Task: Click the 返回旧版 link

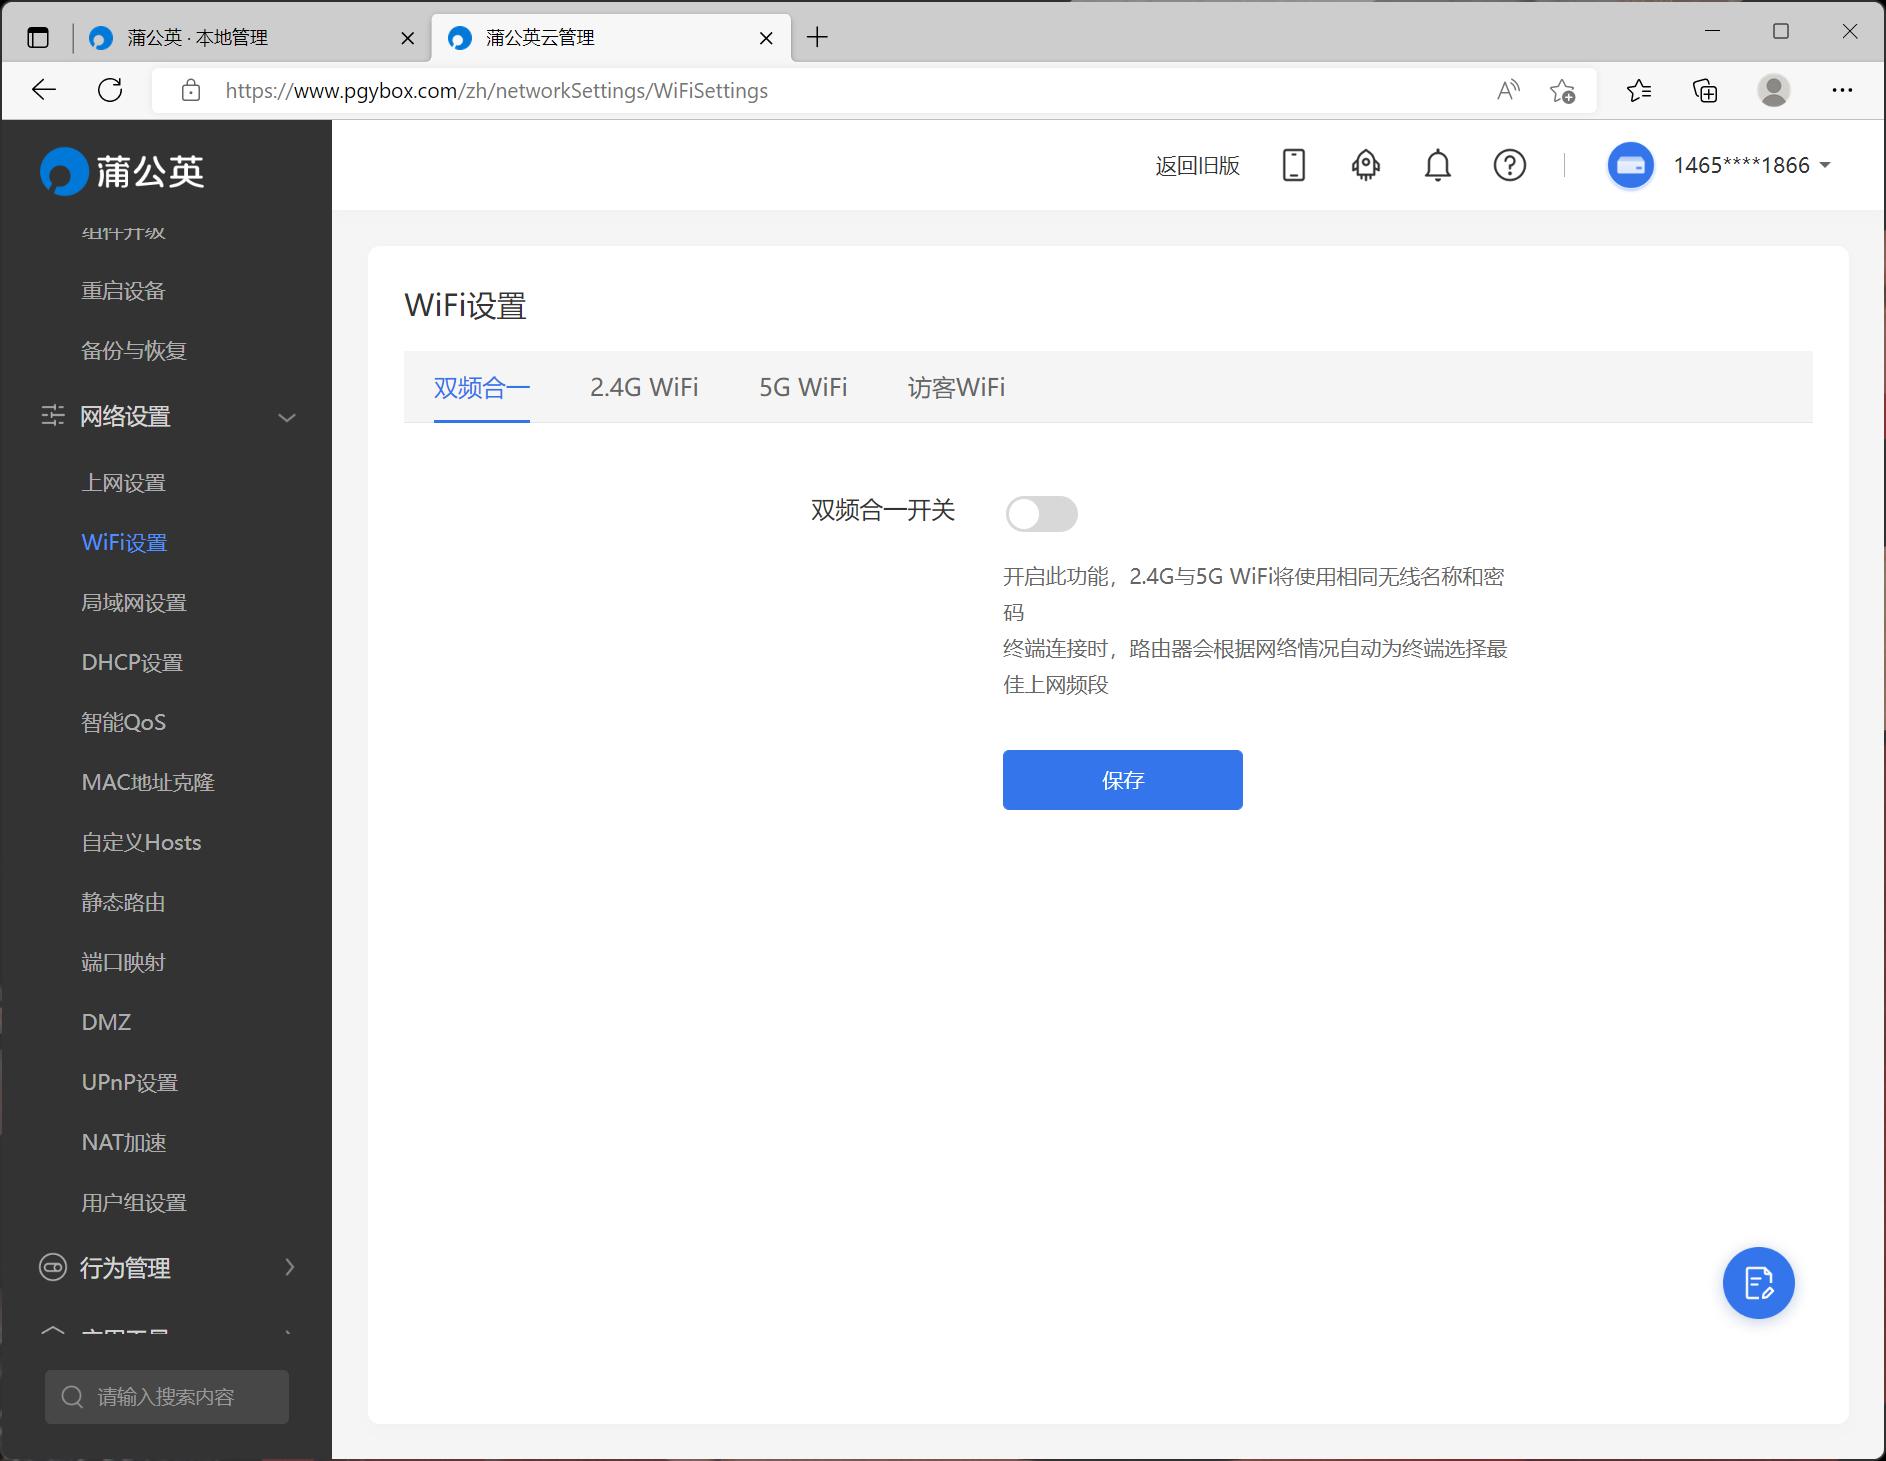Action: [1197, 165]
